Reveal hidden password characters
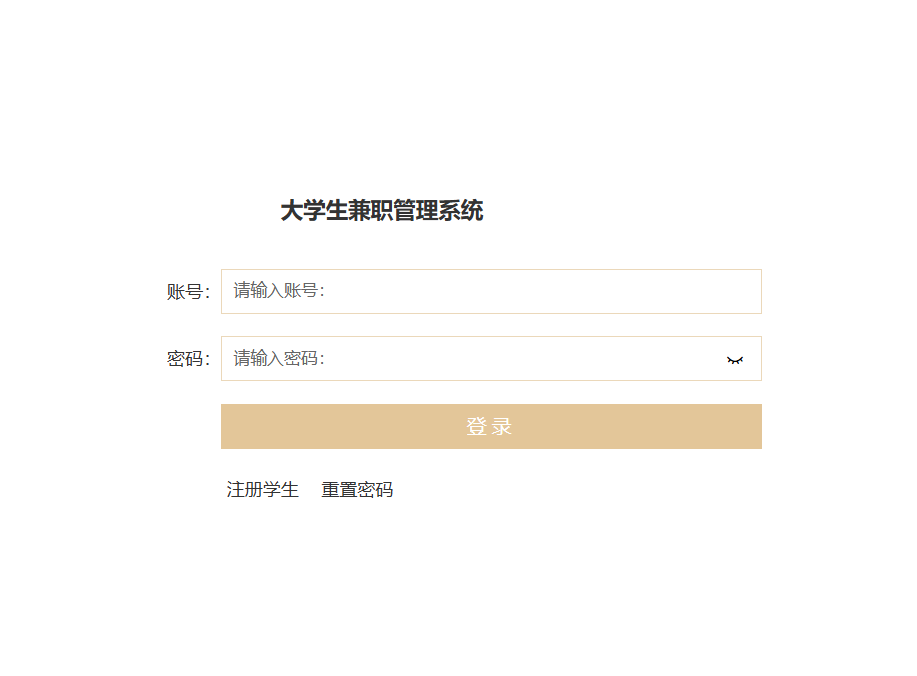 point(735,360)
